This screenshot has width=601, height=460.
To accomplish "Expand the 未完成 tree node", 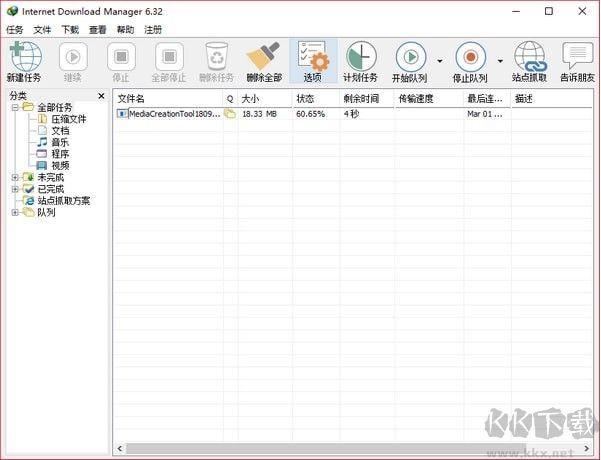I will point(15,177).
